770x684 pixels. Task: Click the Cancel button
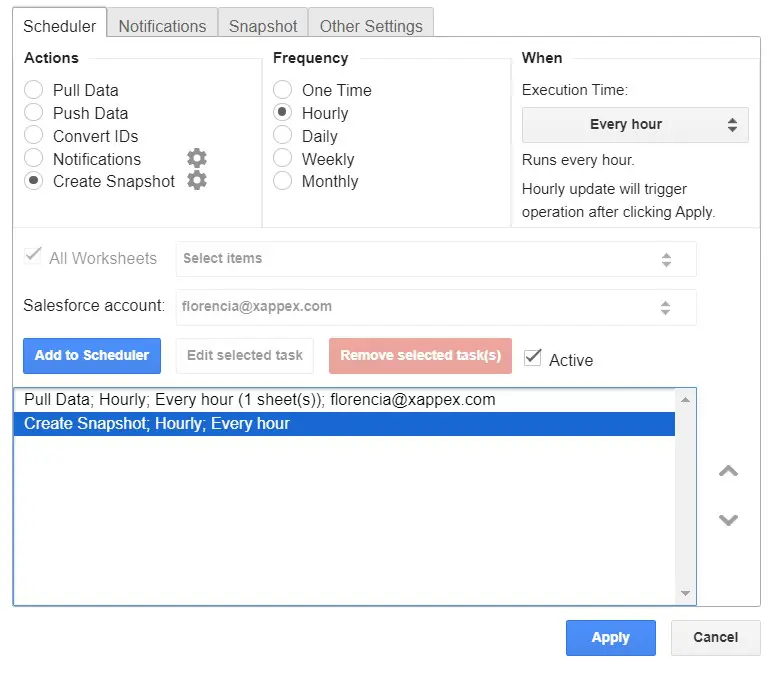715,637
